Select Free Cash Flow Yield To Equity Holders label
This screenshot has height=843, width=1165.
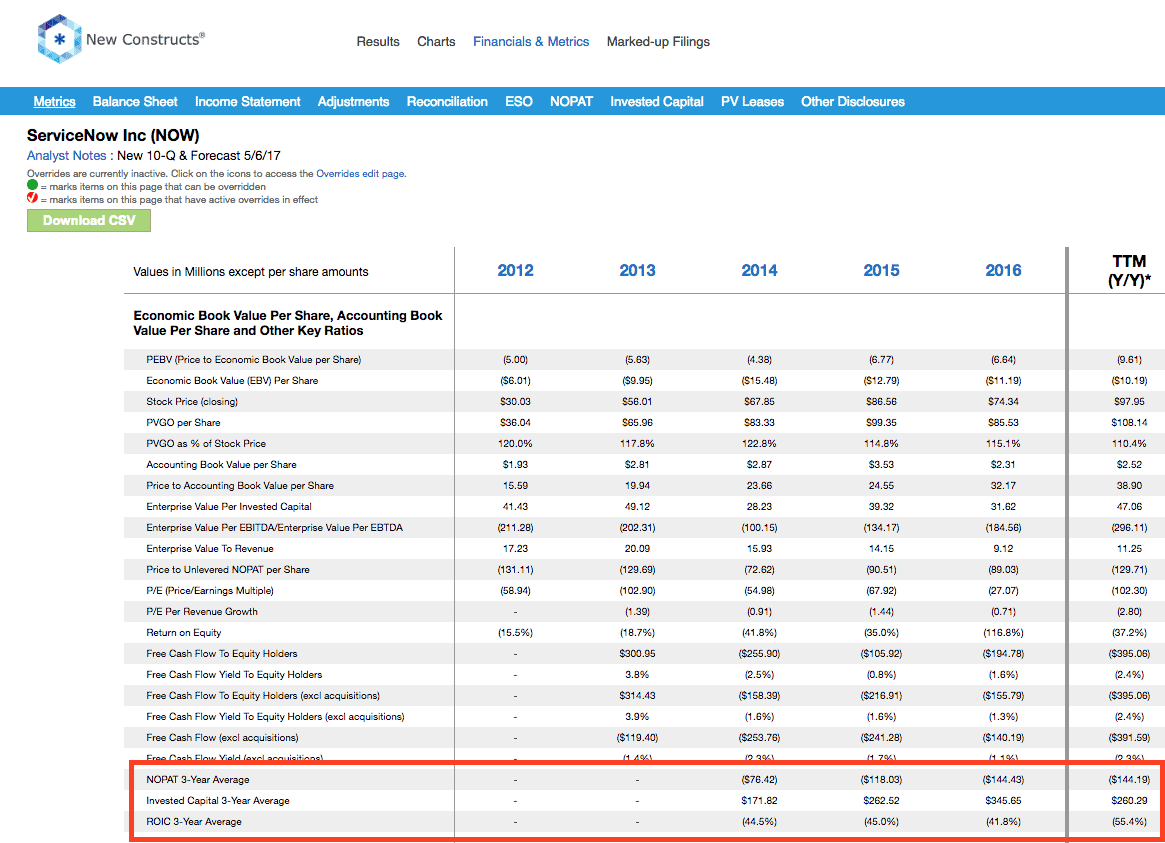click(x=234, y=674)
